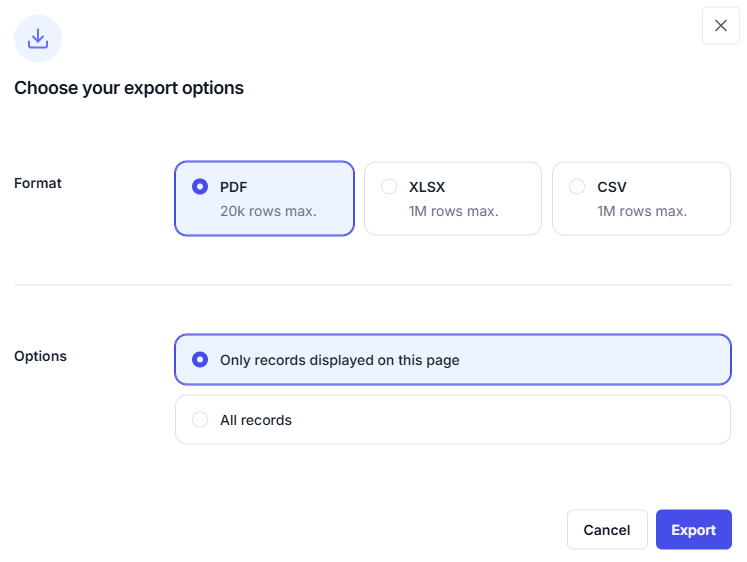Click the 'PDF' label text

pyautogui.click(x=234, y=186)
